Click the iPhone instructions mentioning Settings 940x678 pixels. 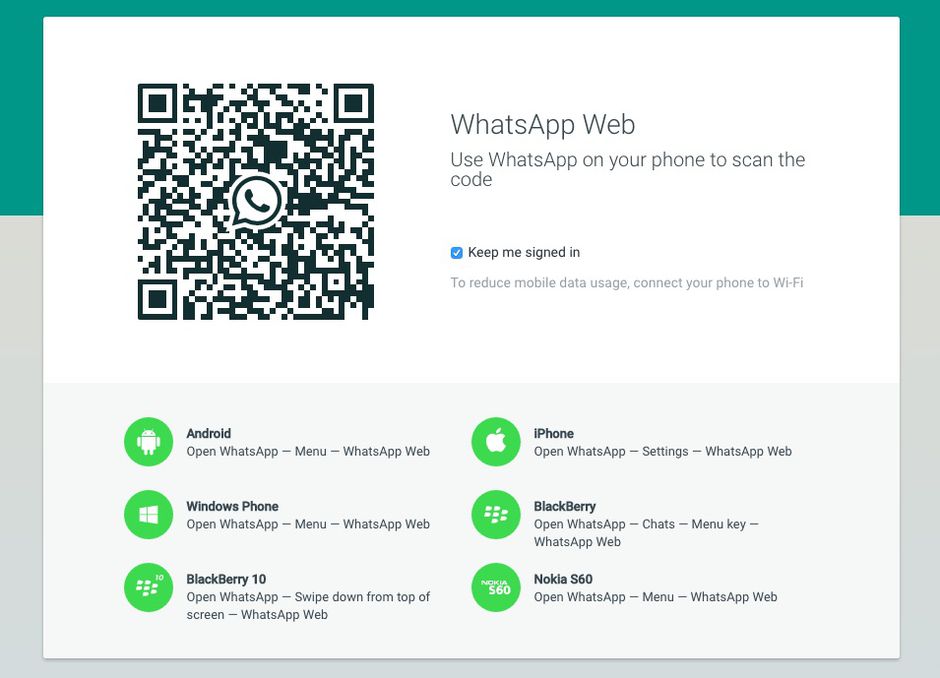pos(662,452)
